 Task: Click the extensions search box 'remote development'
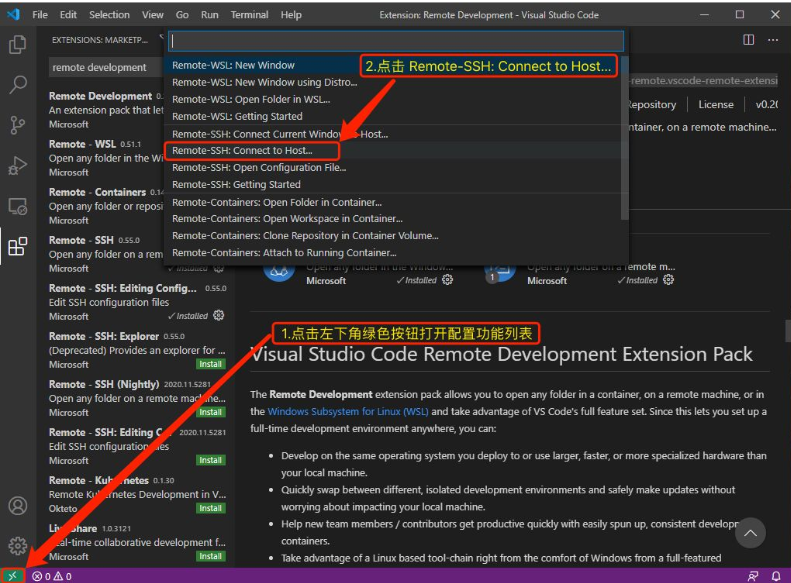click(x=107, y=67)
